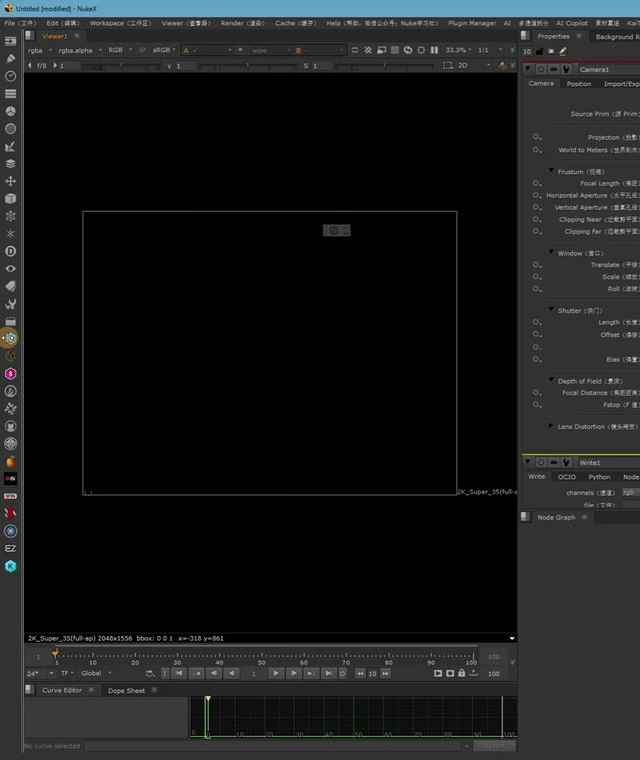Toggle animation button beside Fstop
Viewport: 640px width, 760px height.
537,405
